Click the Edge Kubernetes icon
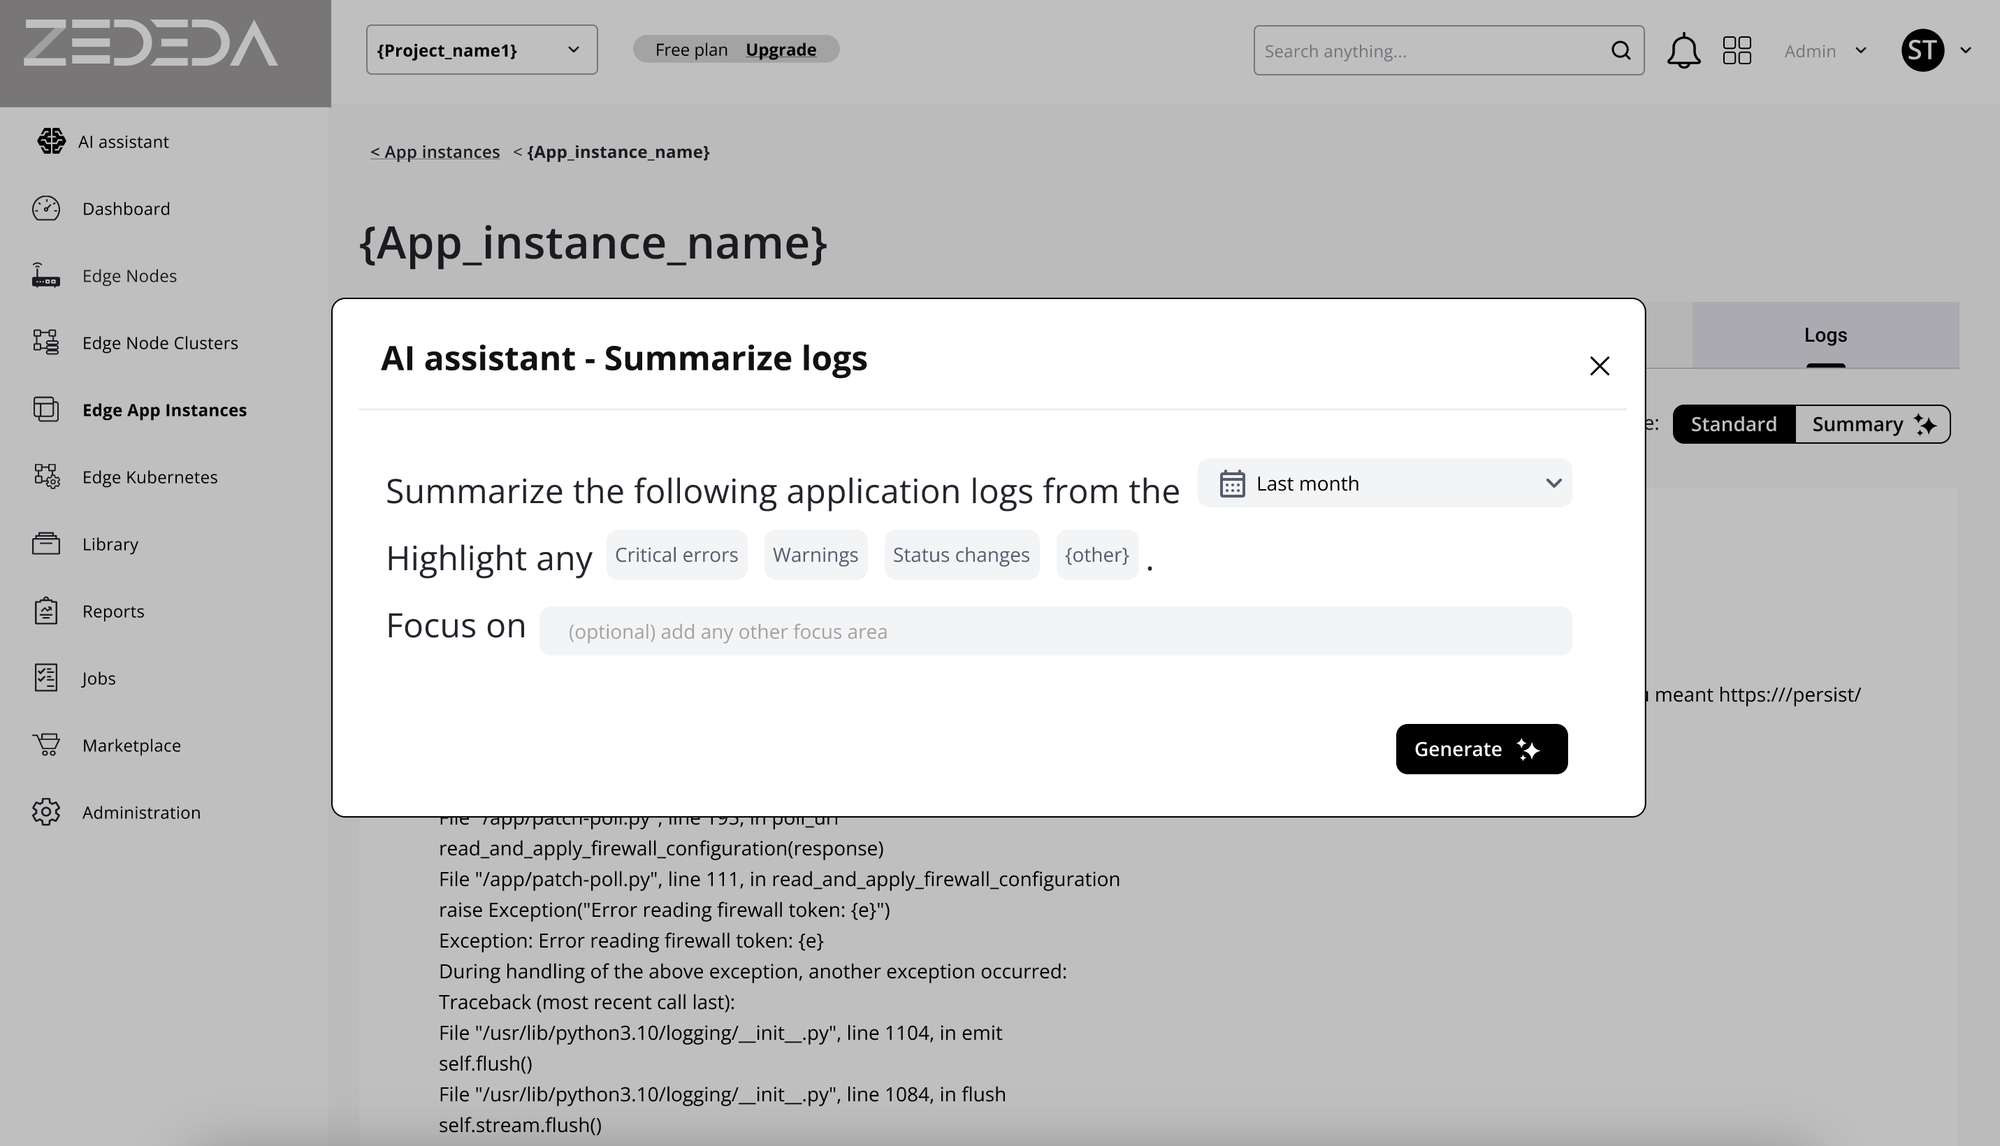This screenshot has width=2000, height=1146. click(46, 477)
